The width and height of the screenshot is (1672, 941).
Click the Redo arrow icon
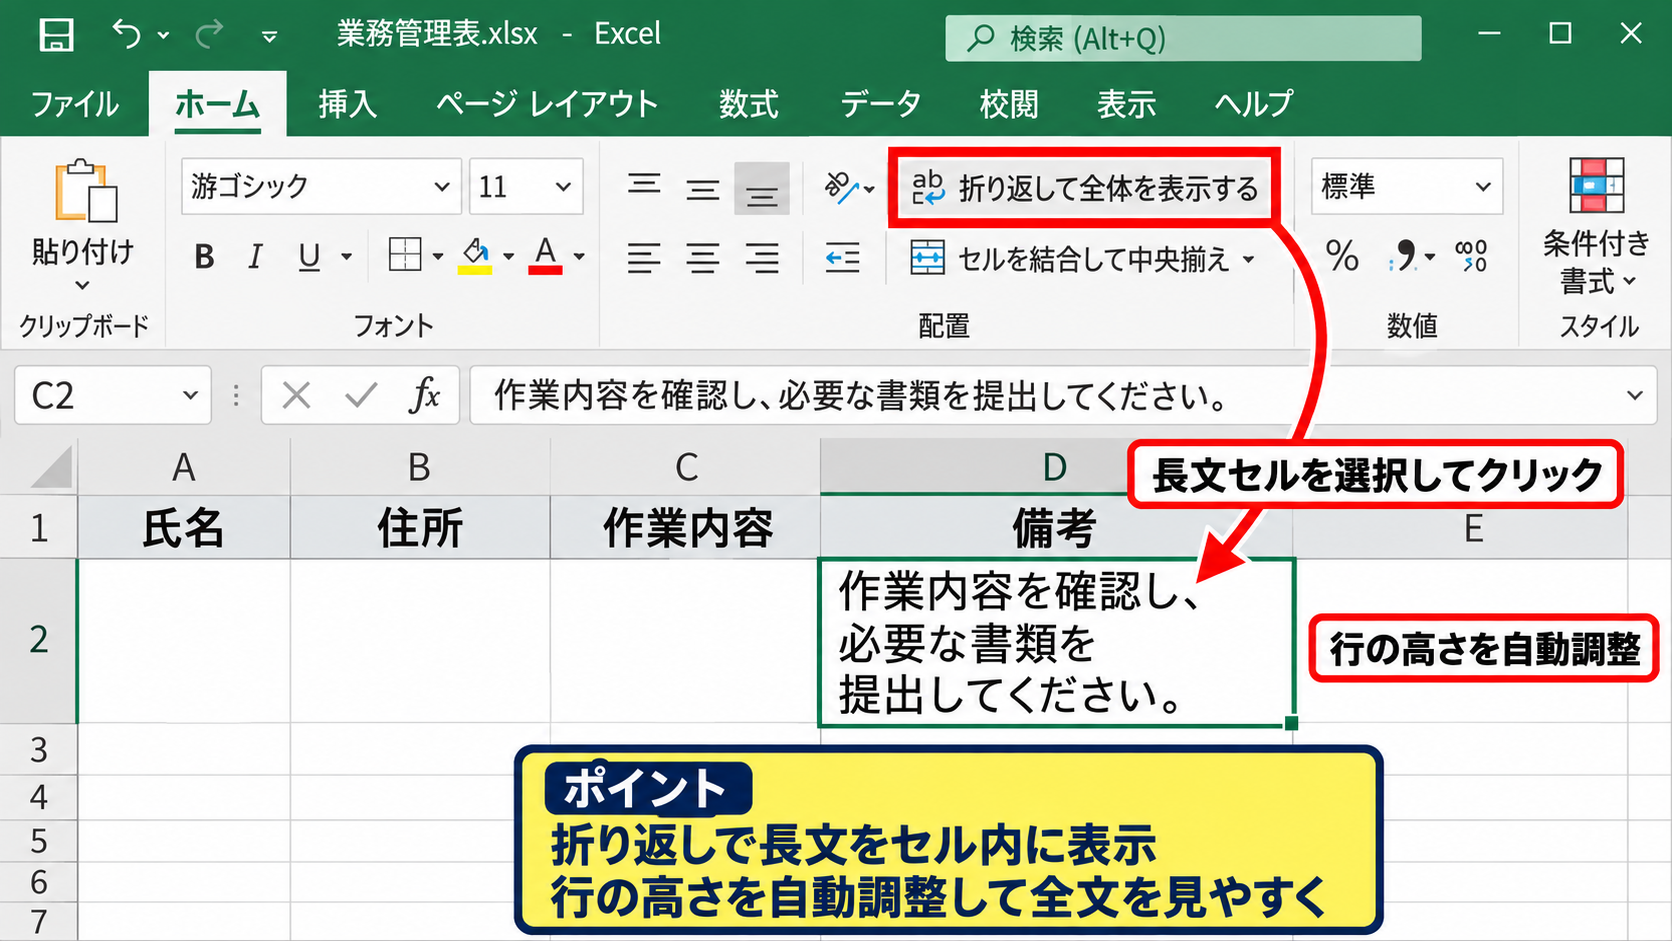[x=209, y=35]
